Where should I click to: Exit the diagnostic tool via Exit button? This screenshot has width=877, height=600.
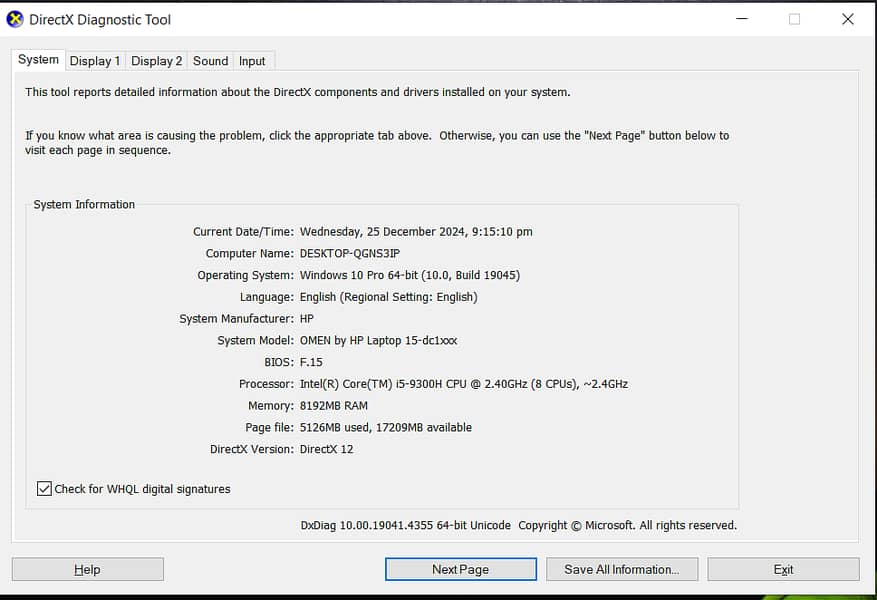click(x=783, y=569)
